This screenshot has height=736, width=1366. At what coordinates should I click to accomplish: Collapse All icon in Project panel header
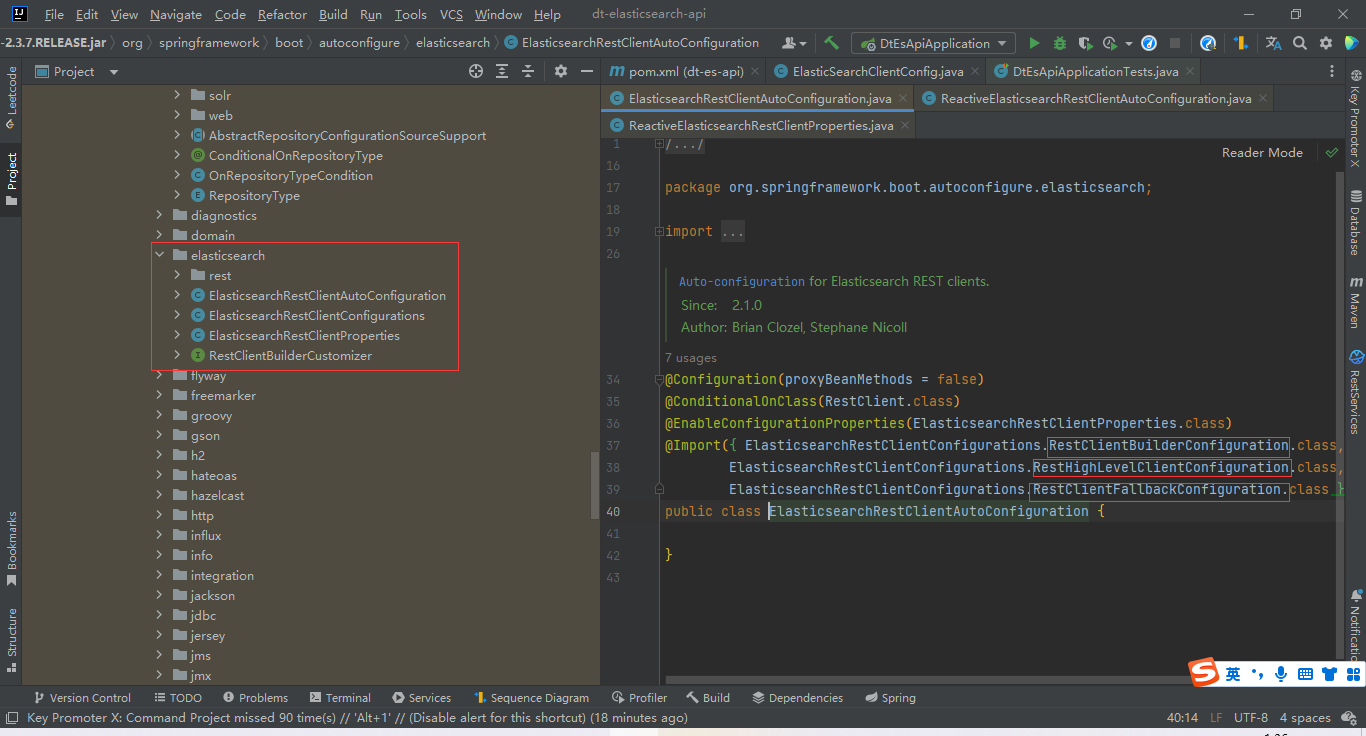[528, 71]
